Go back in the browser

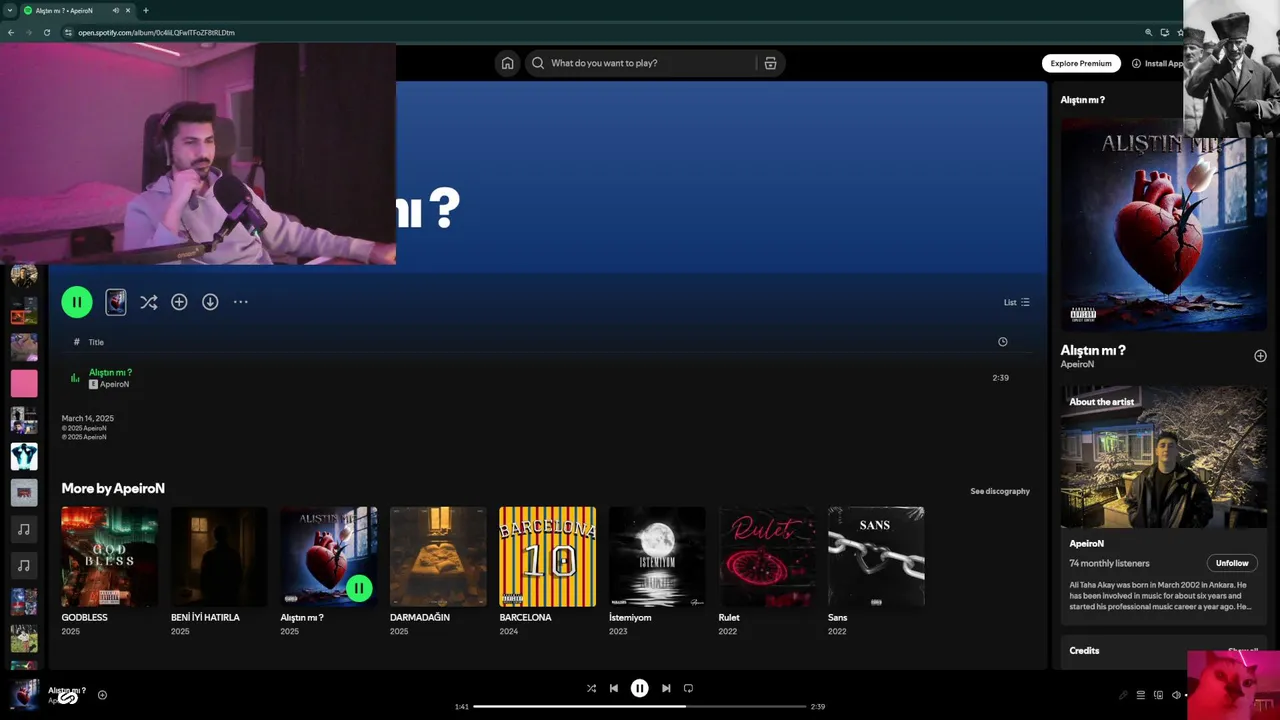tap(11, 32)
